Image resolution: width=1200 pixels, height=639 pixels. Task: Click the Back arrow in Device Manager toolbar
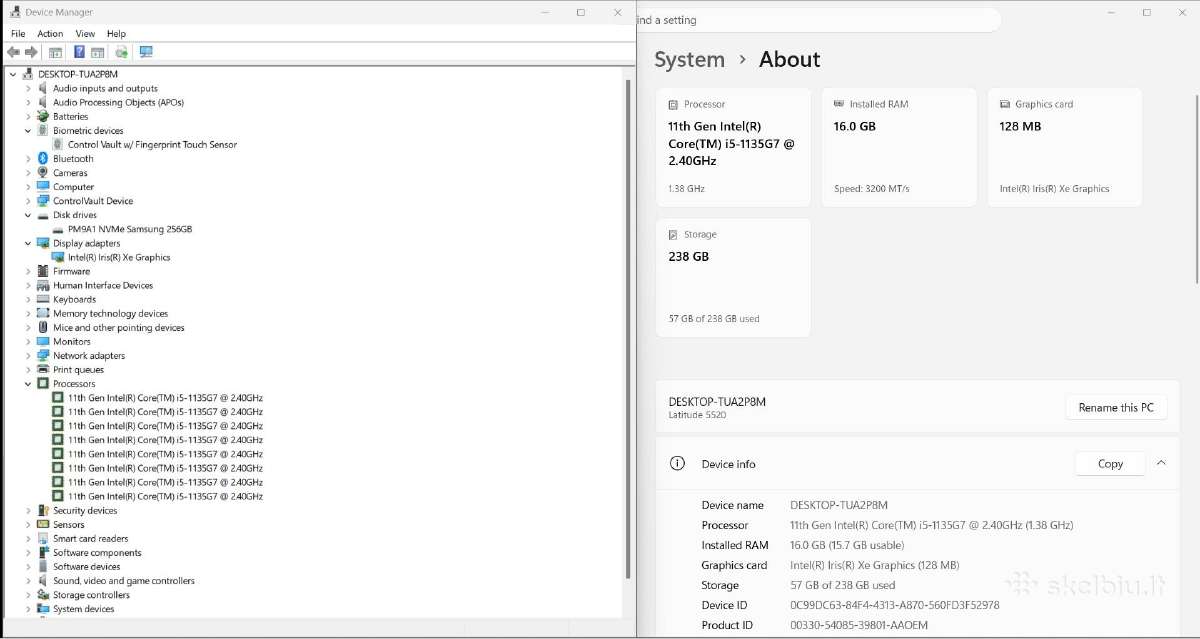13,52
